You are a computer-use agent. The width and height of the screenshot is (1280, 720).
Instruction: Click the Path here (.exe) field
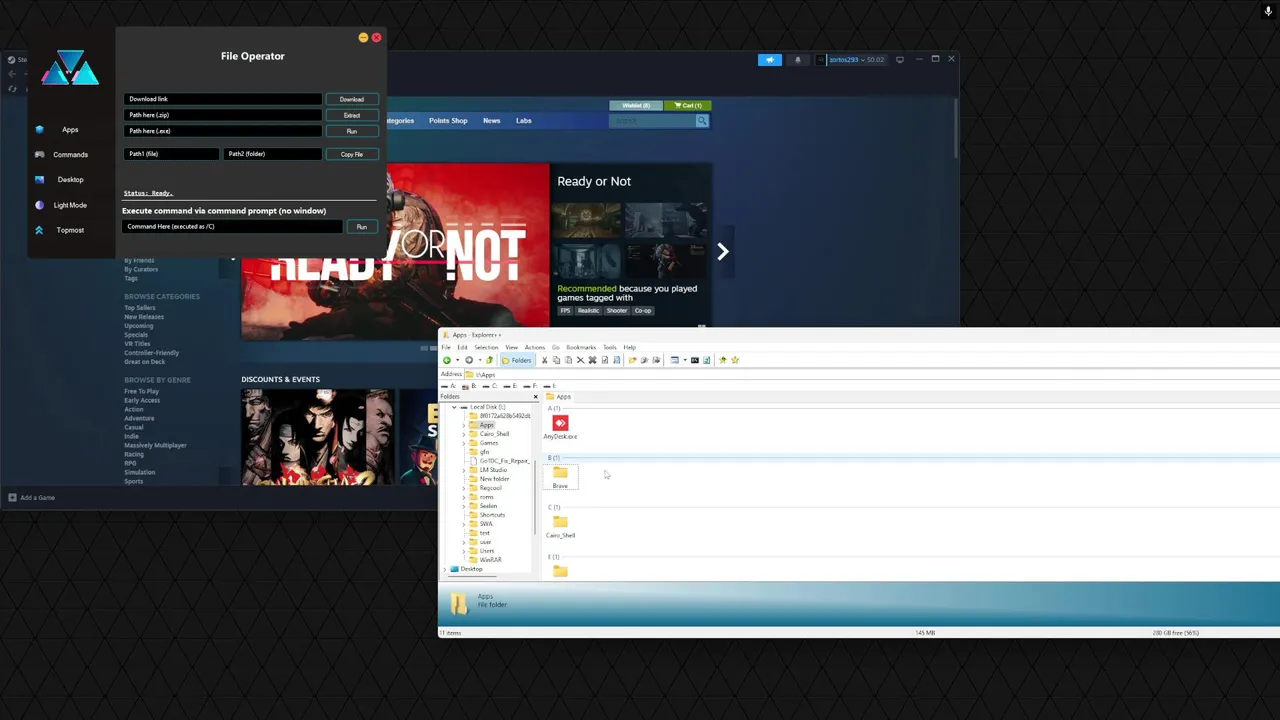[223, 131]
